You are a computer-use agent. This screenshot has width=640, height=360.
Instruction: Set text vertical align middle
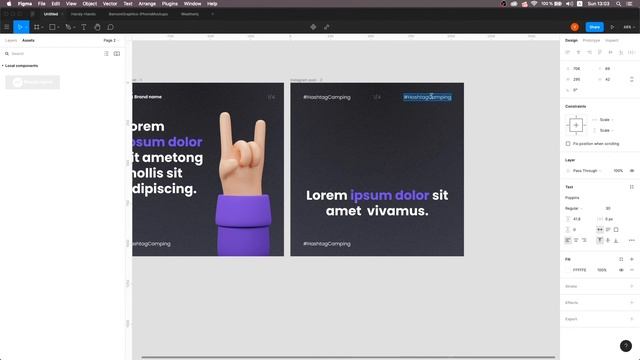[608, 240]
